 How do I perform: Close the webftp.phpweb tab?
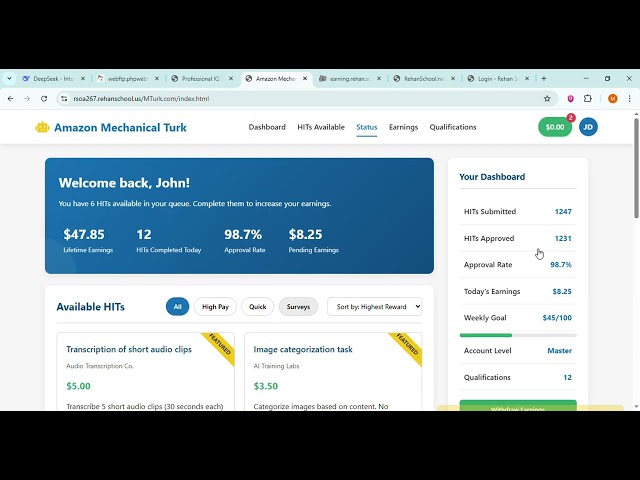pos(157,78)
